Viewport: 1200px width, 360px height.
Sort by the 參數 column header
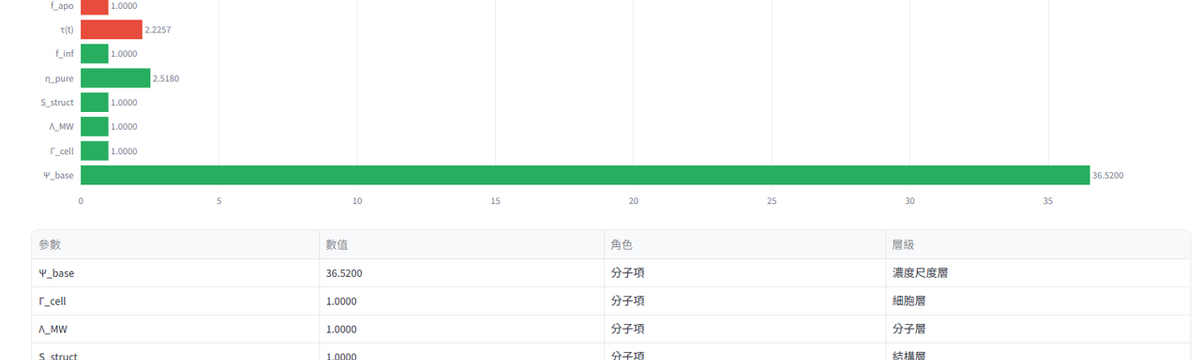click(175, 245)
